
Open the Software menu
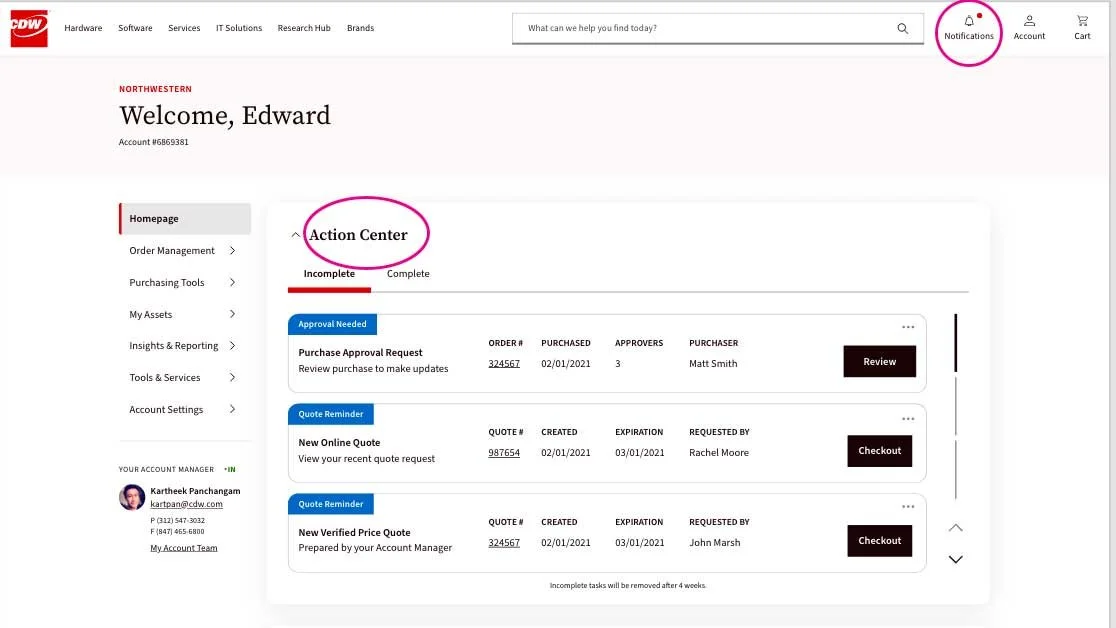tap(135, 28)
